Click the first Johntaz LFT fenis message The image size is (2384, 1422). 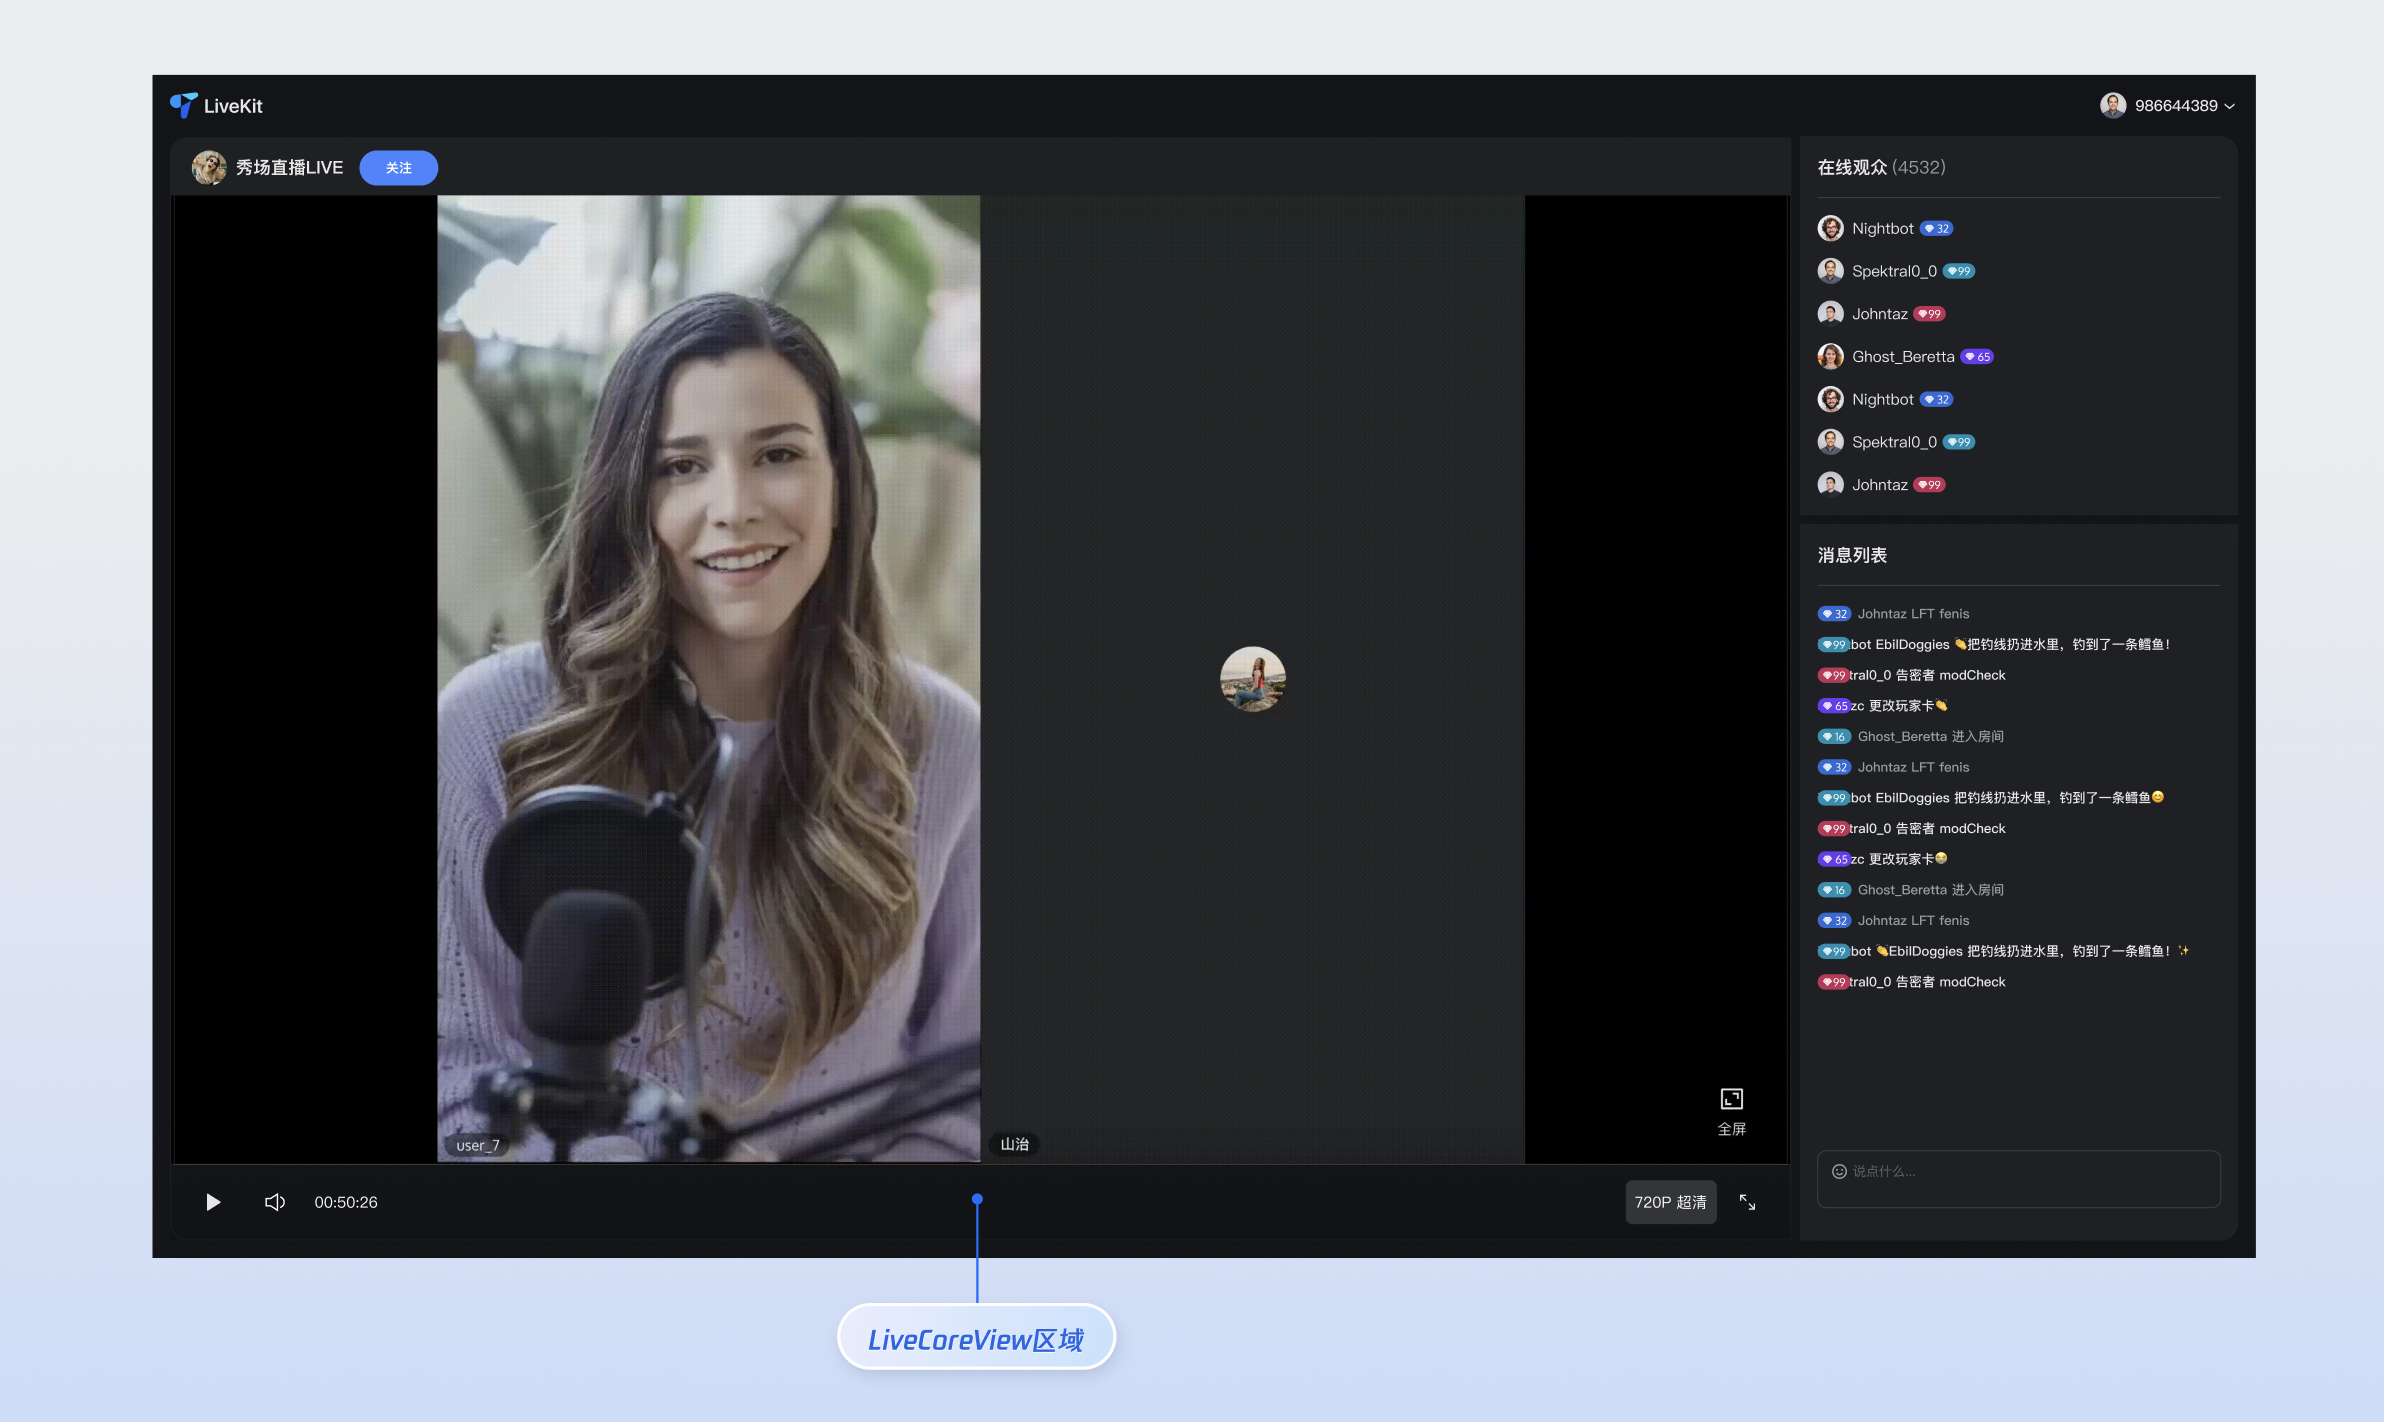1912,614
